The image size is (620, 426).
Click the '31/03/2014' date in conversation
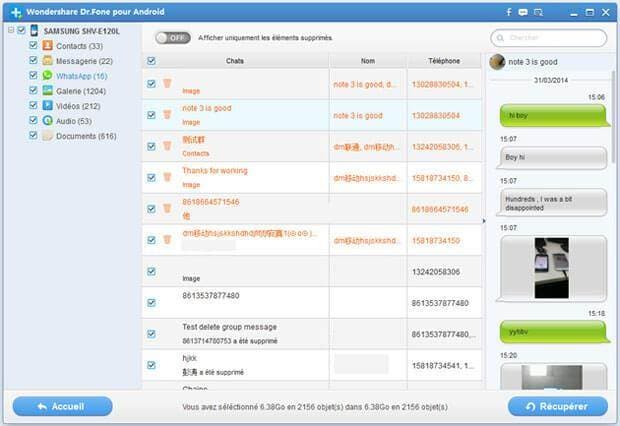point(551,80)
